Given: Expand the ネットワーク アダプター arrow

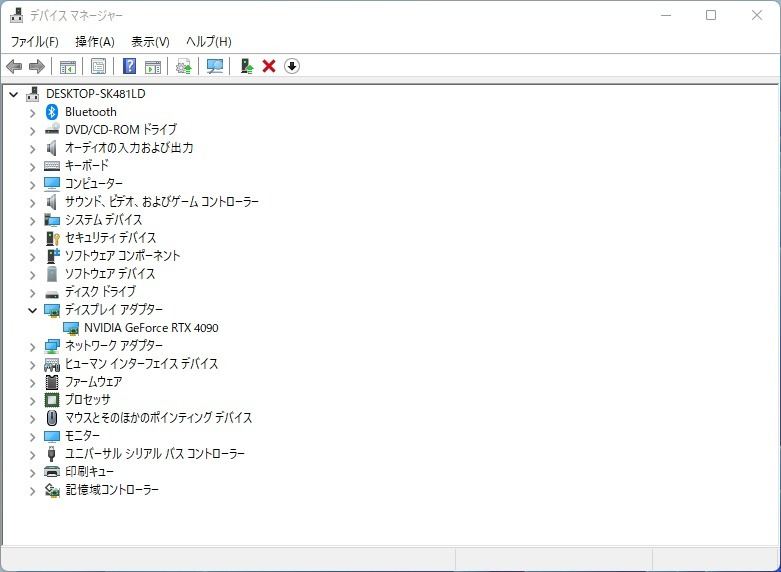Looking at the screenshot, I should pos(33,347).
